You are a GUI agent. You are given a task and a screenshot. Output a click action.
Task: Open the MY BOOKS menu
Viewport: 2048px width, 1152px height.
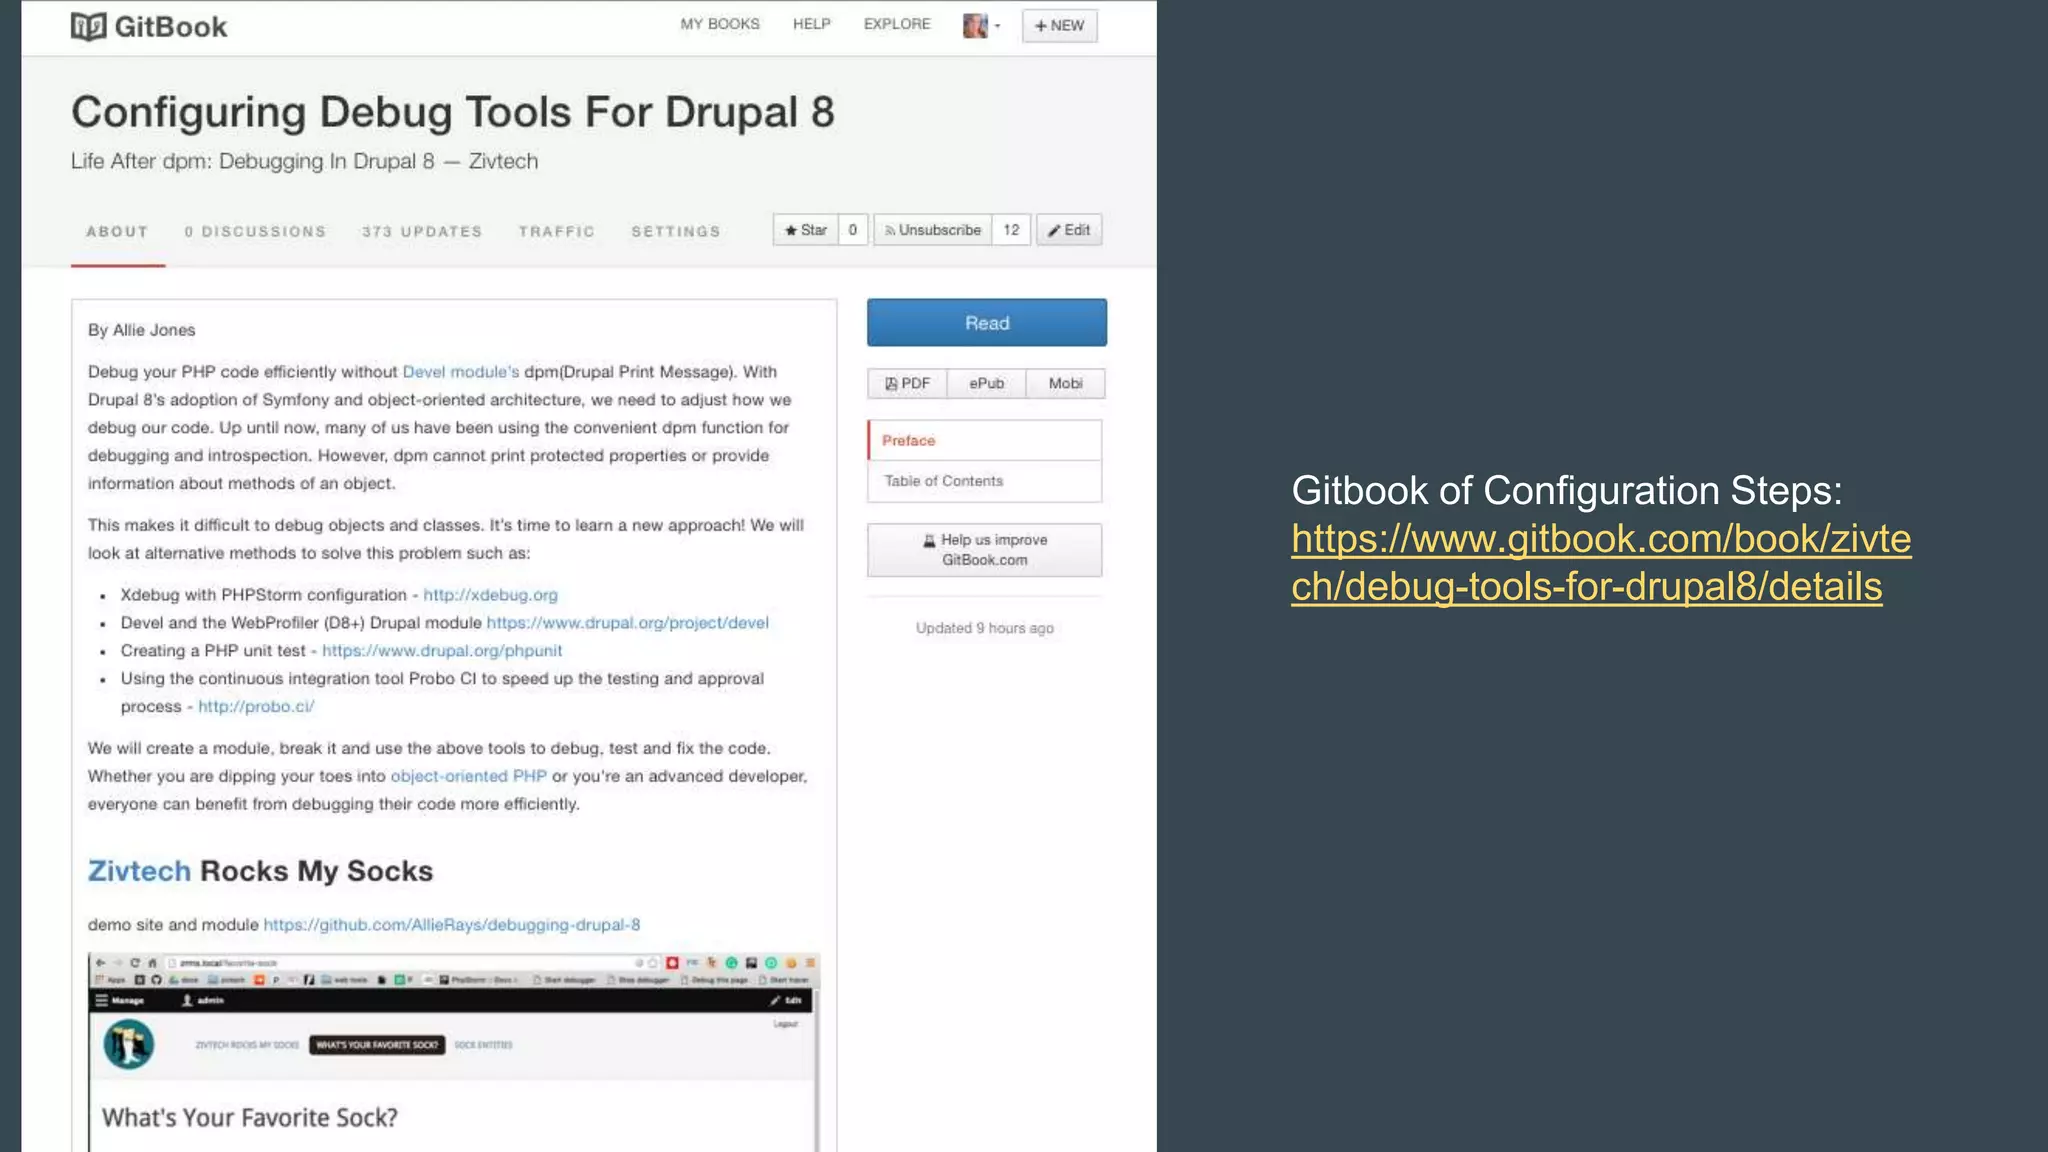(x=720, y=24)
